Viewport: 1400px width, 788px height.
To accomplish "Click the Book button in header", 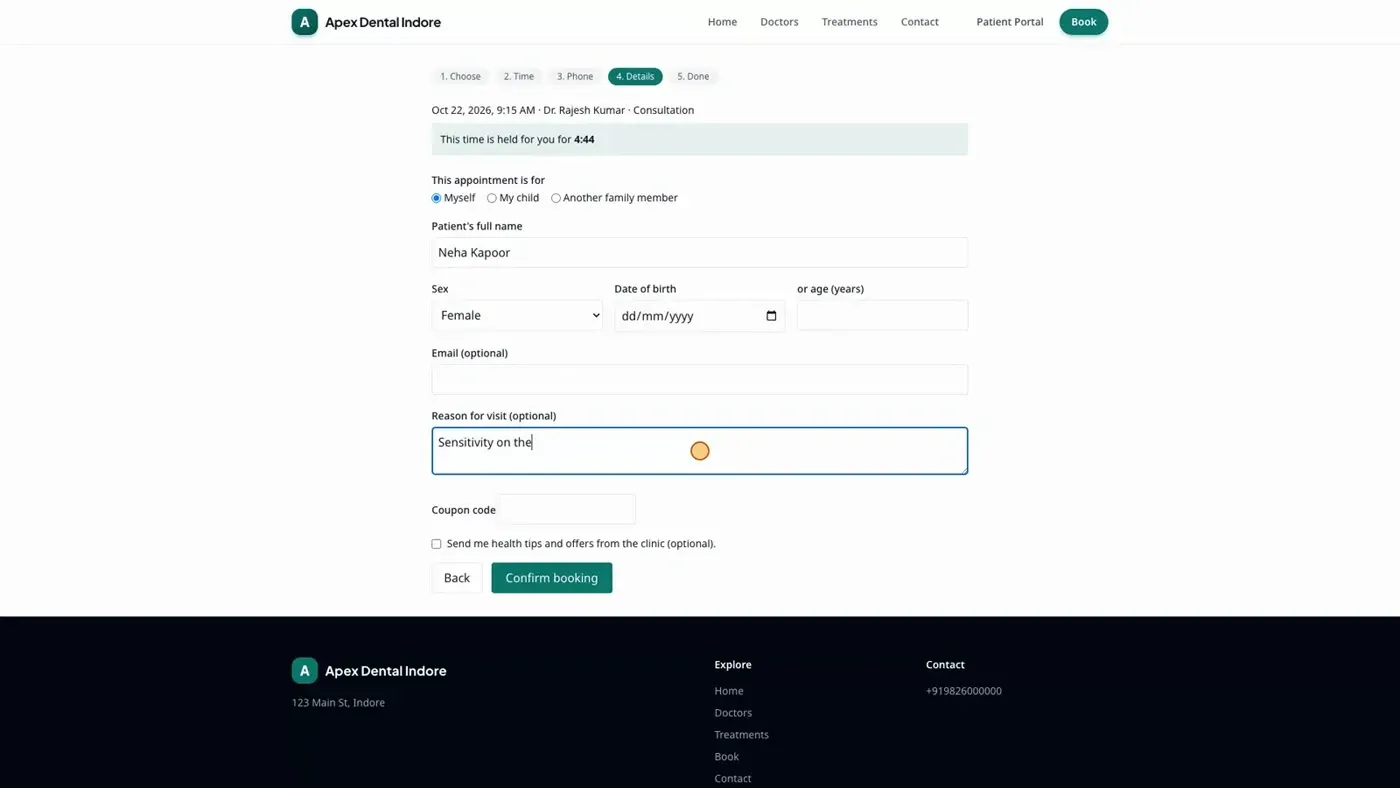I will pyautogui.click(x=1084, y=22).
